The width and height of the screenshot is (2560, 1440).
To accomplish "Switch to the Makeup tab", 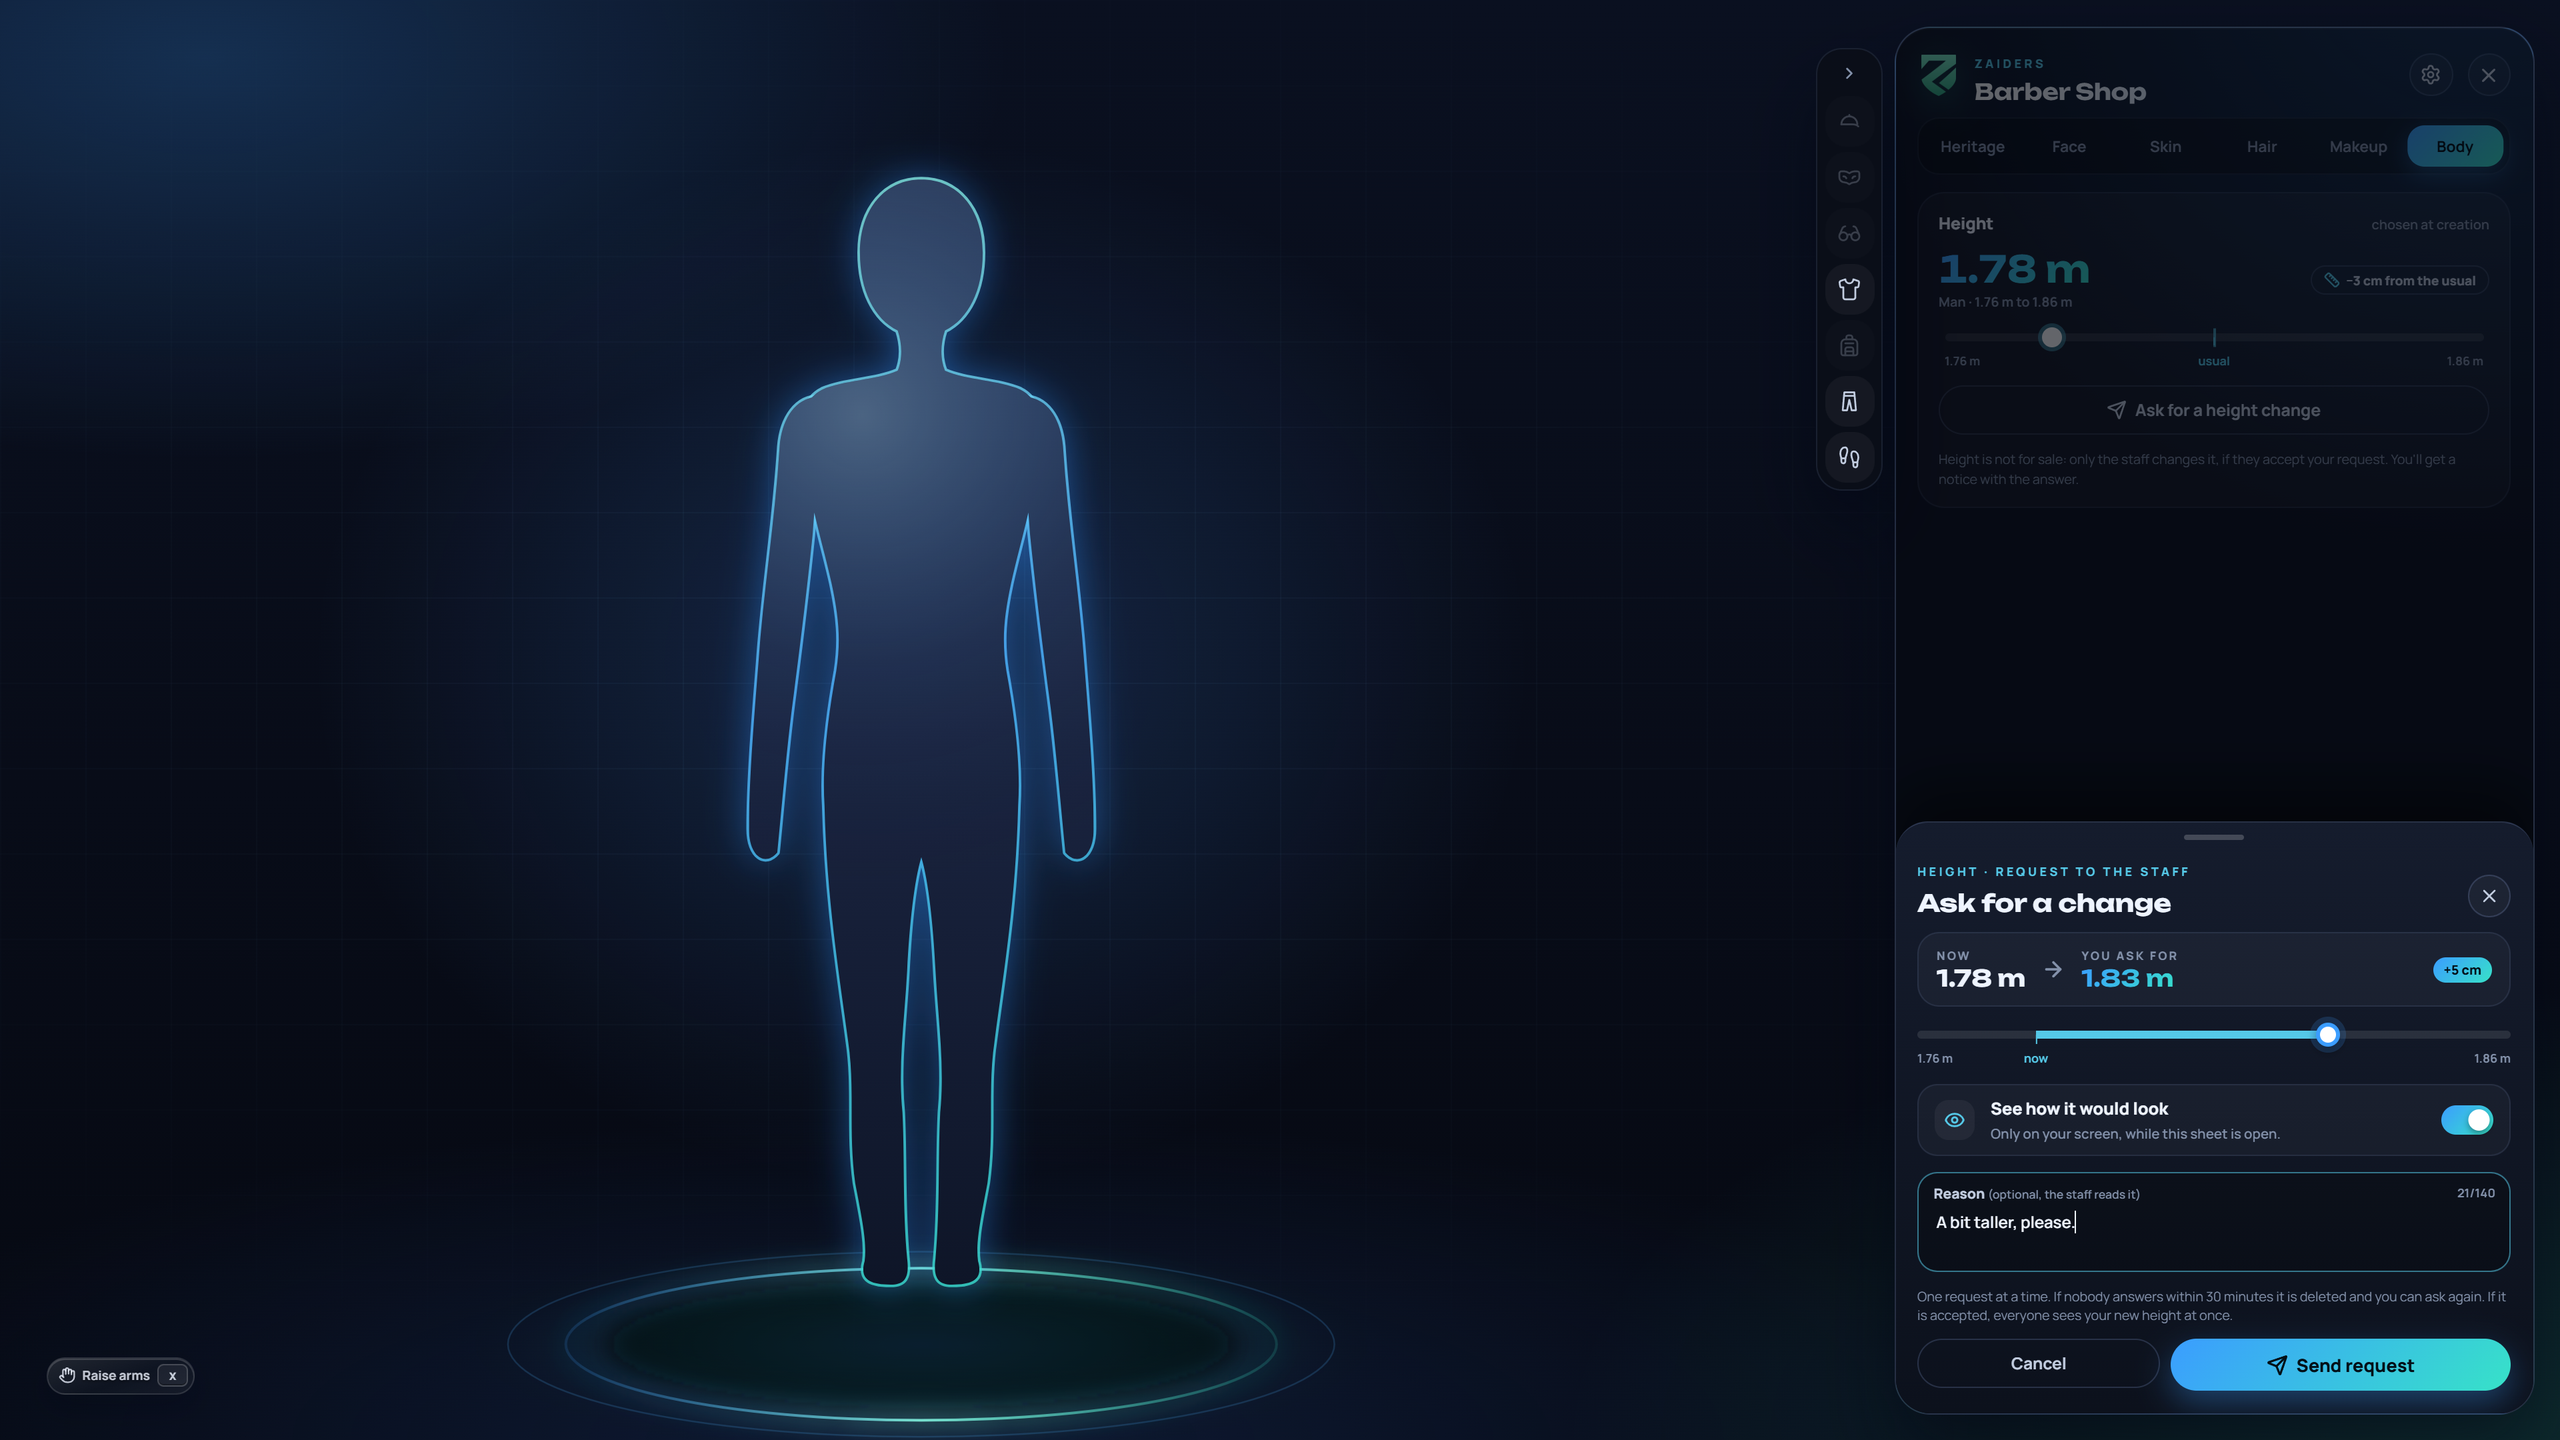I will coord(2357,146).
